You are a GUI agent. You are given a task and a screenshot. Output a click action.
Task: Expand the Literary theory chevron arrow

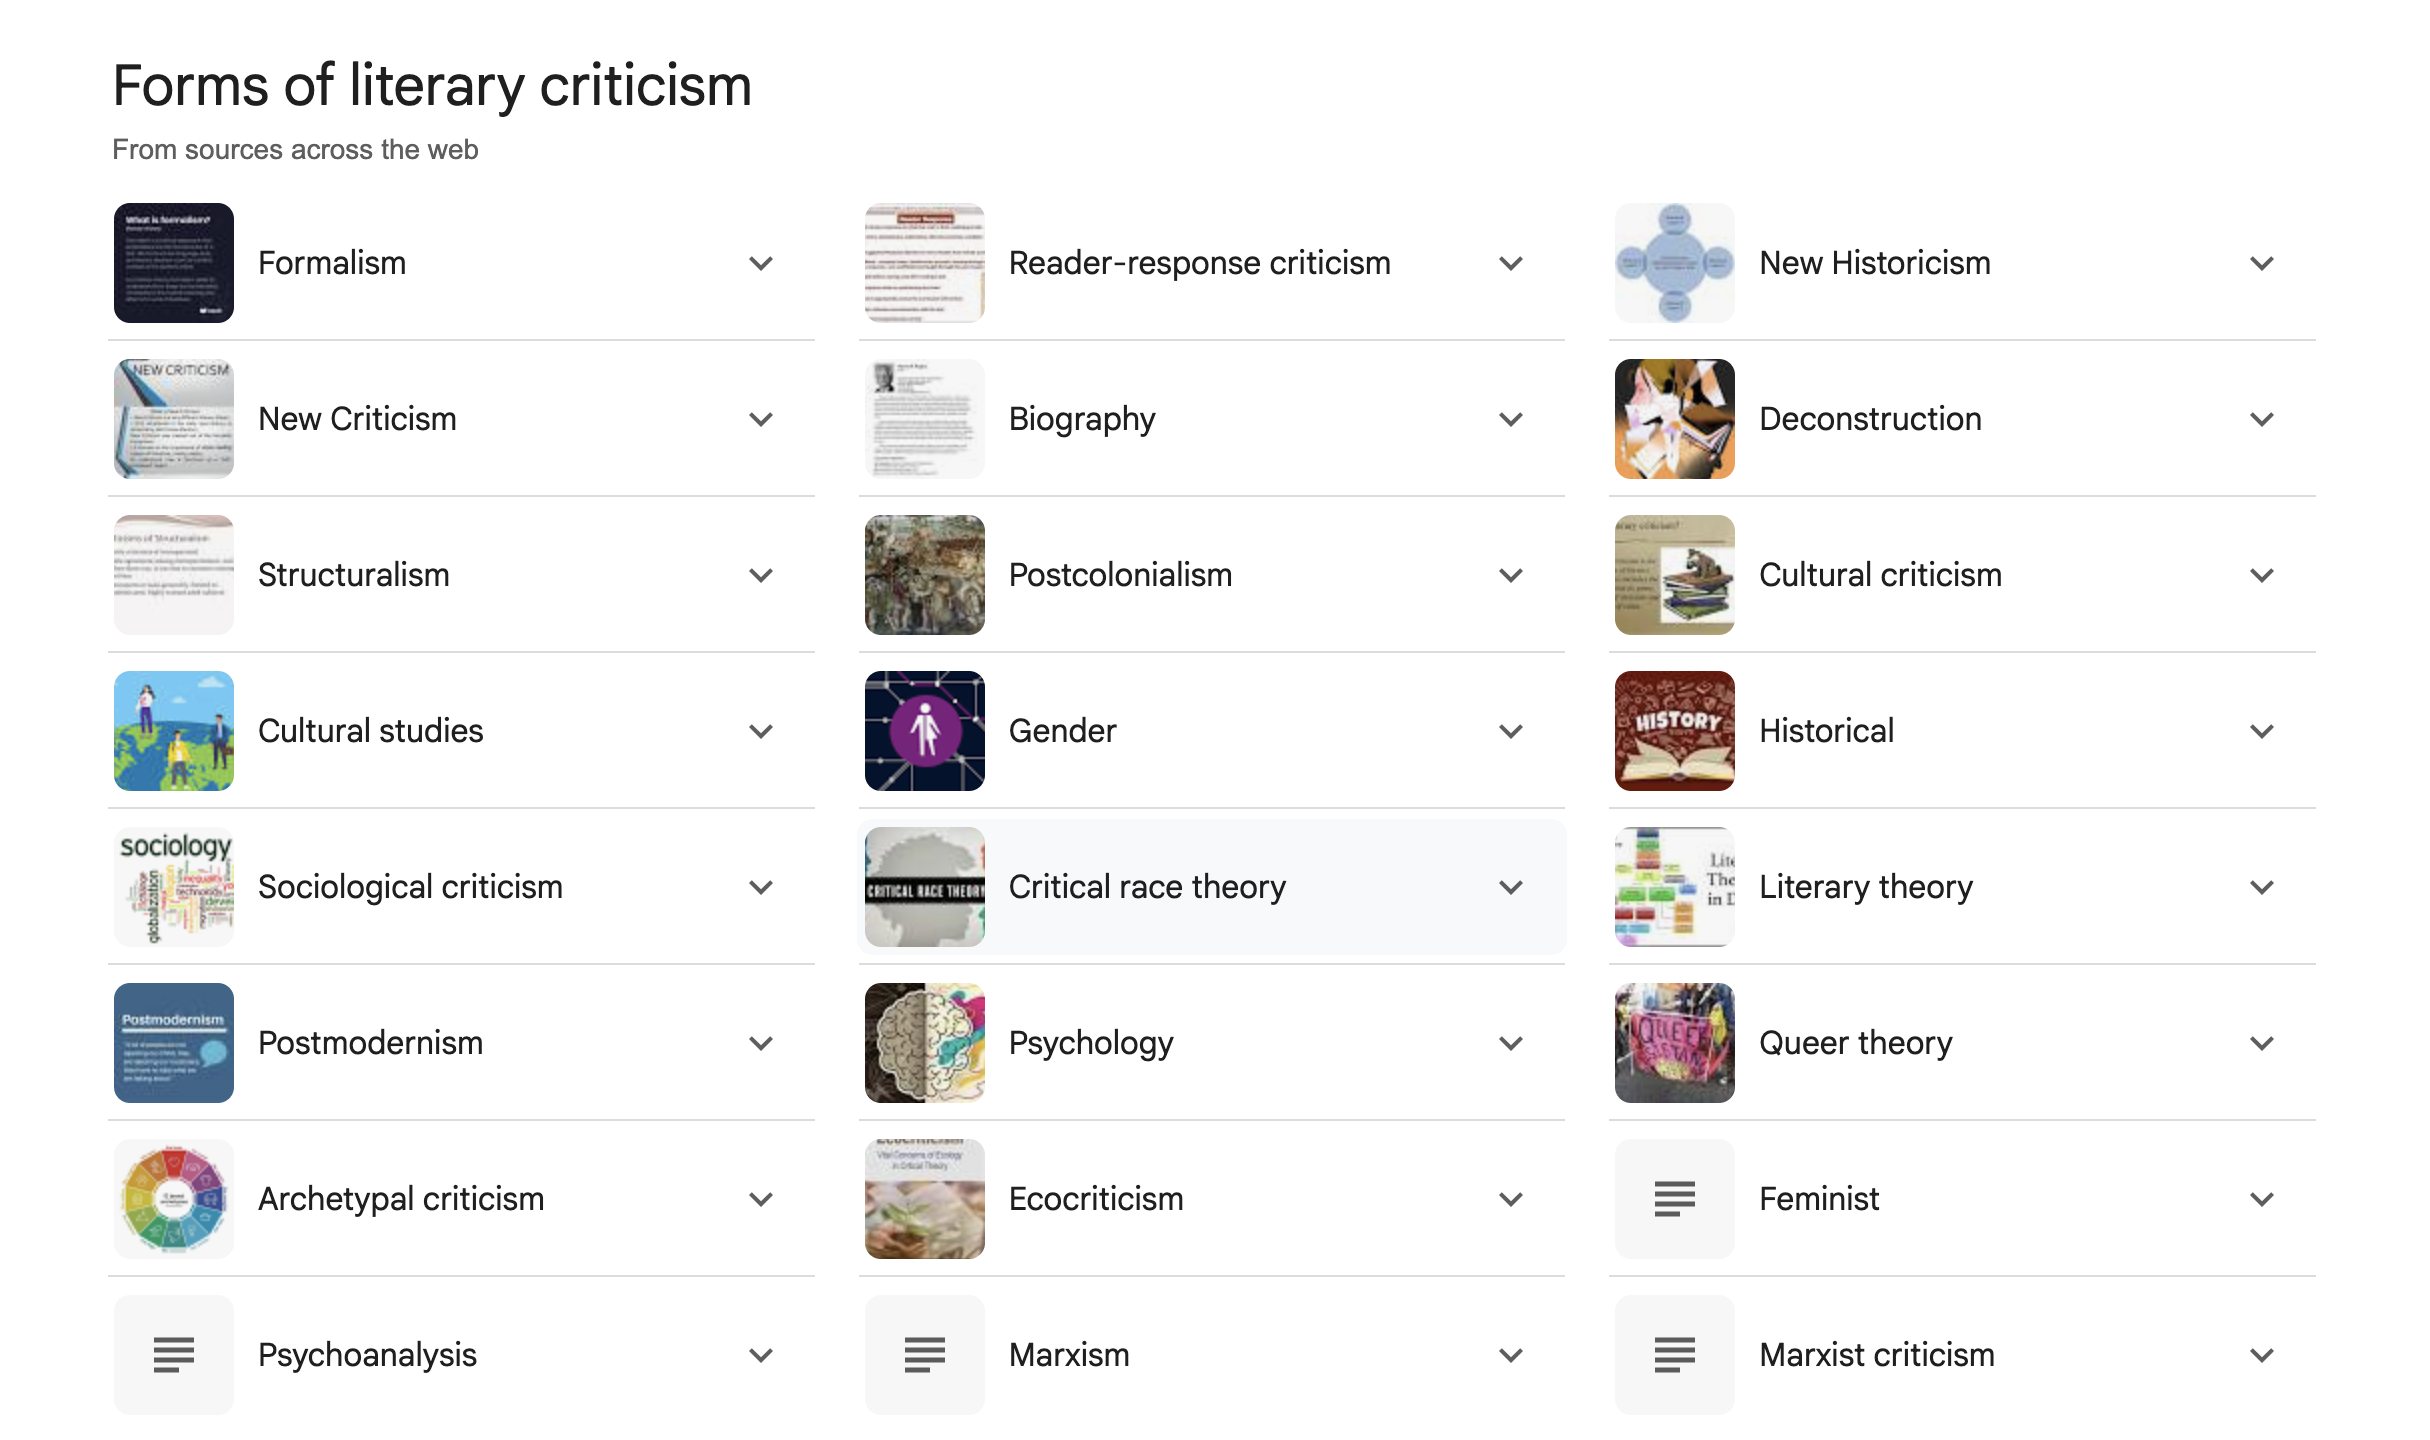2261,887
